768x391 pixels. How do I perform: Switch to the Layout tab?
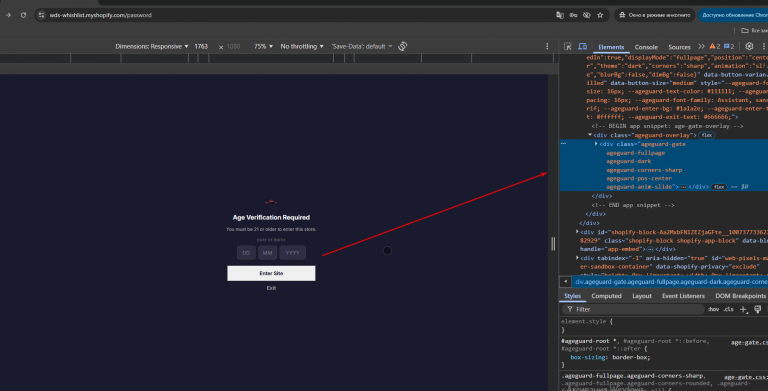click(x=642, y=296)
